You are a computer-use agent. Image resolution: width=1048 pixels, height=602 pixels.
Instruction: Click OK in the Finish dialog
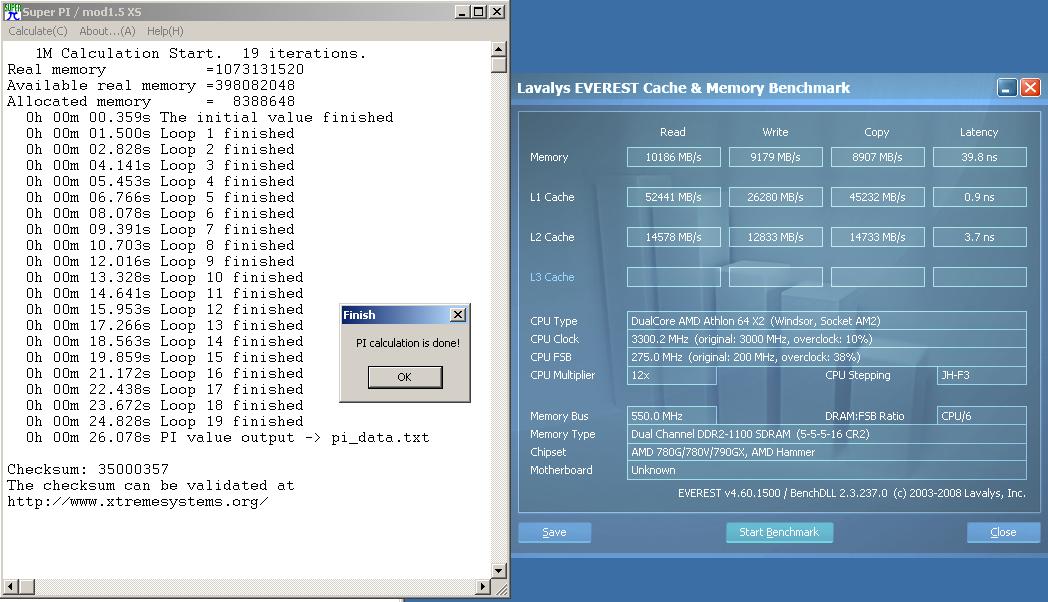405,377
